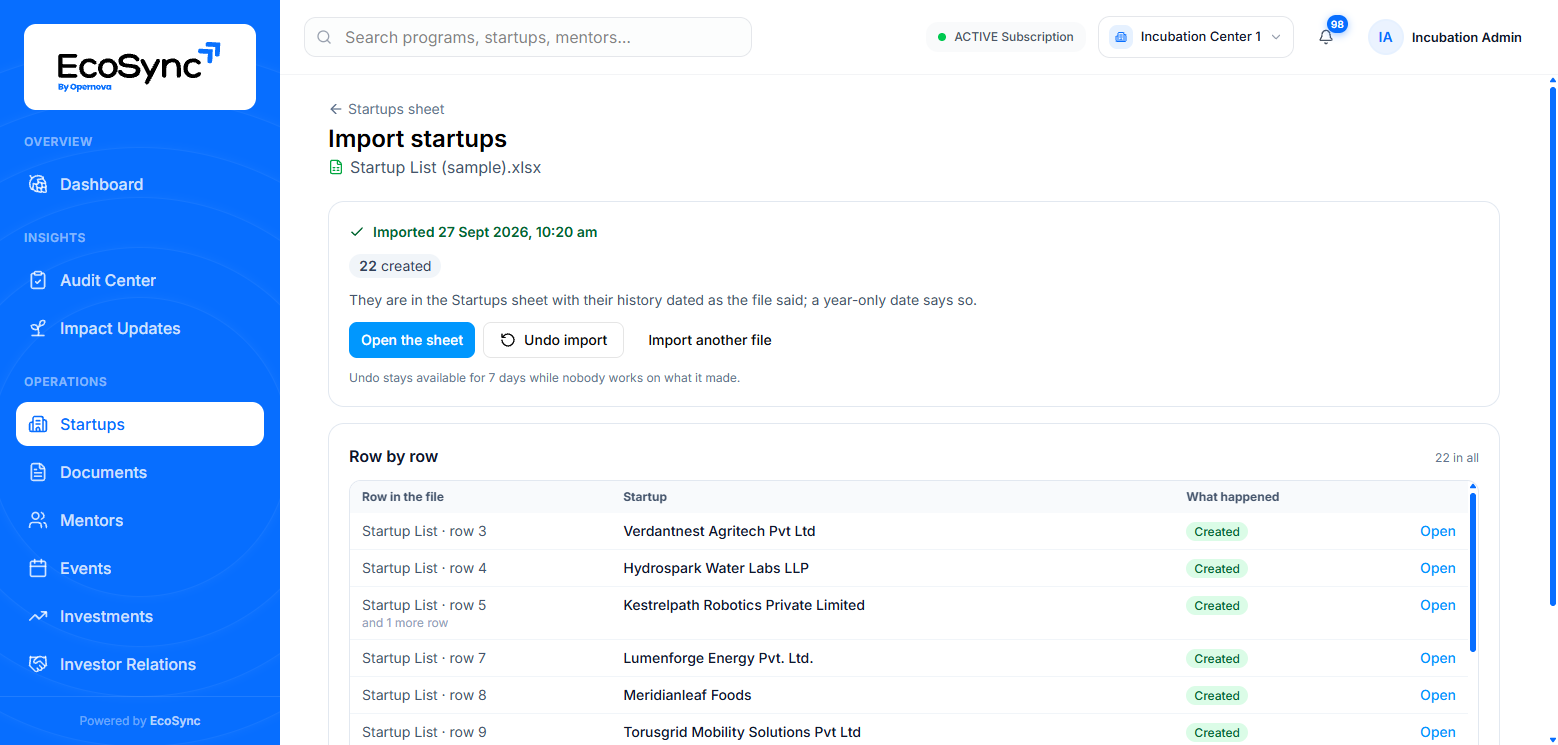The image size is (1558, 745).
Task: Click the Incubation Admin user name
Action: point(1467,37)
